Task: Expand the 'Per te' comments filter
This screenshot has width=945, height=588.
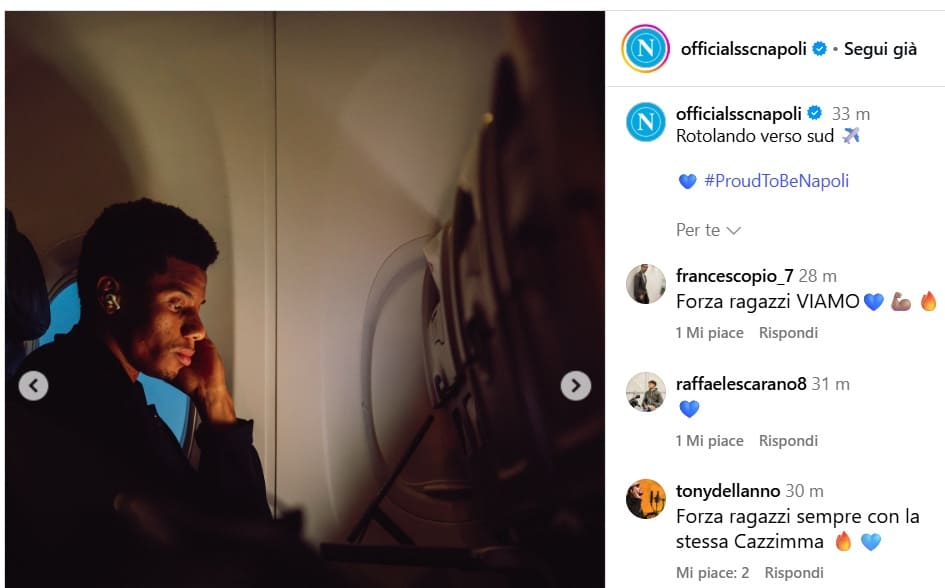Action: point(708,230)
